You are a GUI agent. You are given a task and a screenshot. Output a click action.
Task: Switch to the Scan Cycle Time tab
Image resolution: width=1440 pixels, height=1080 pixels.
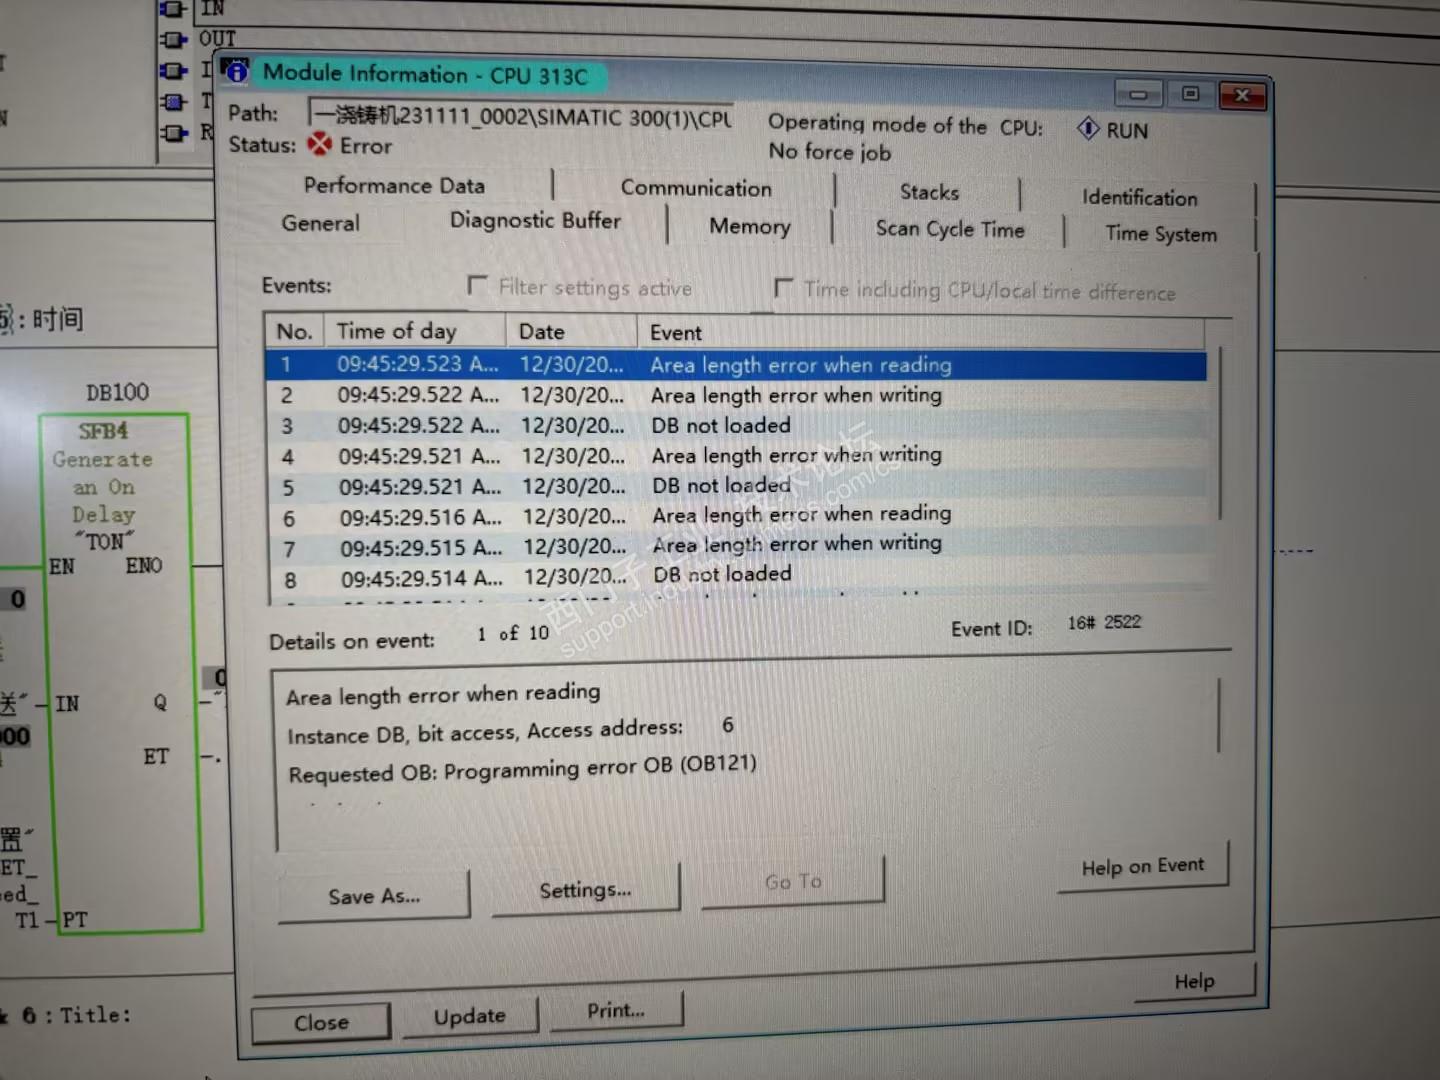point(950,230)
